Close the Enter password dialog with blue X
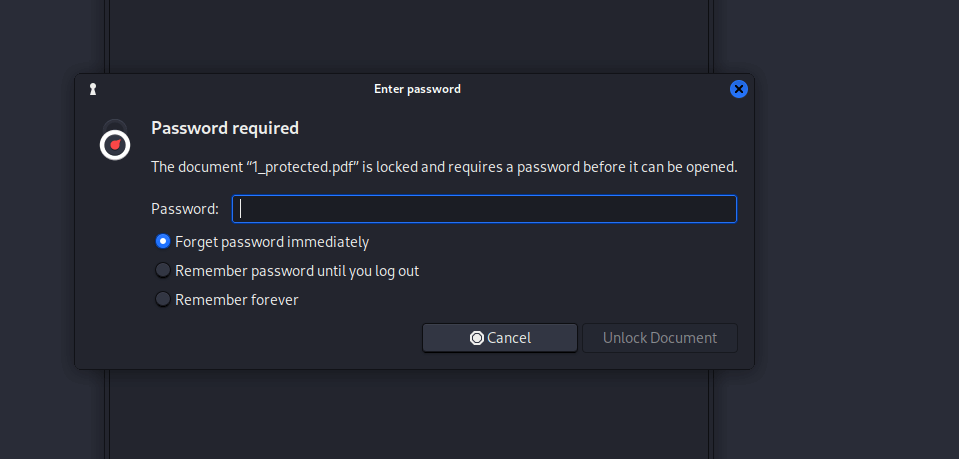The image size is (959, 459). click(x=739, y=89)
